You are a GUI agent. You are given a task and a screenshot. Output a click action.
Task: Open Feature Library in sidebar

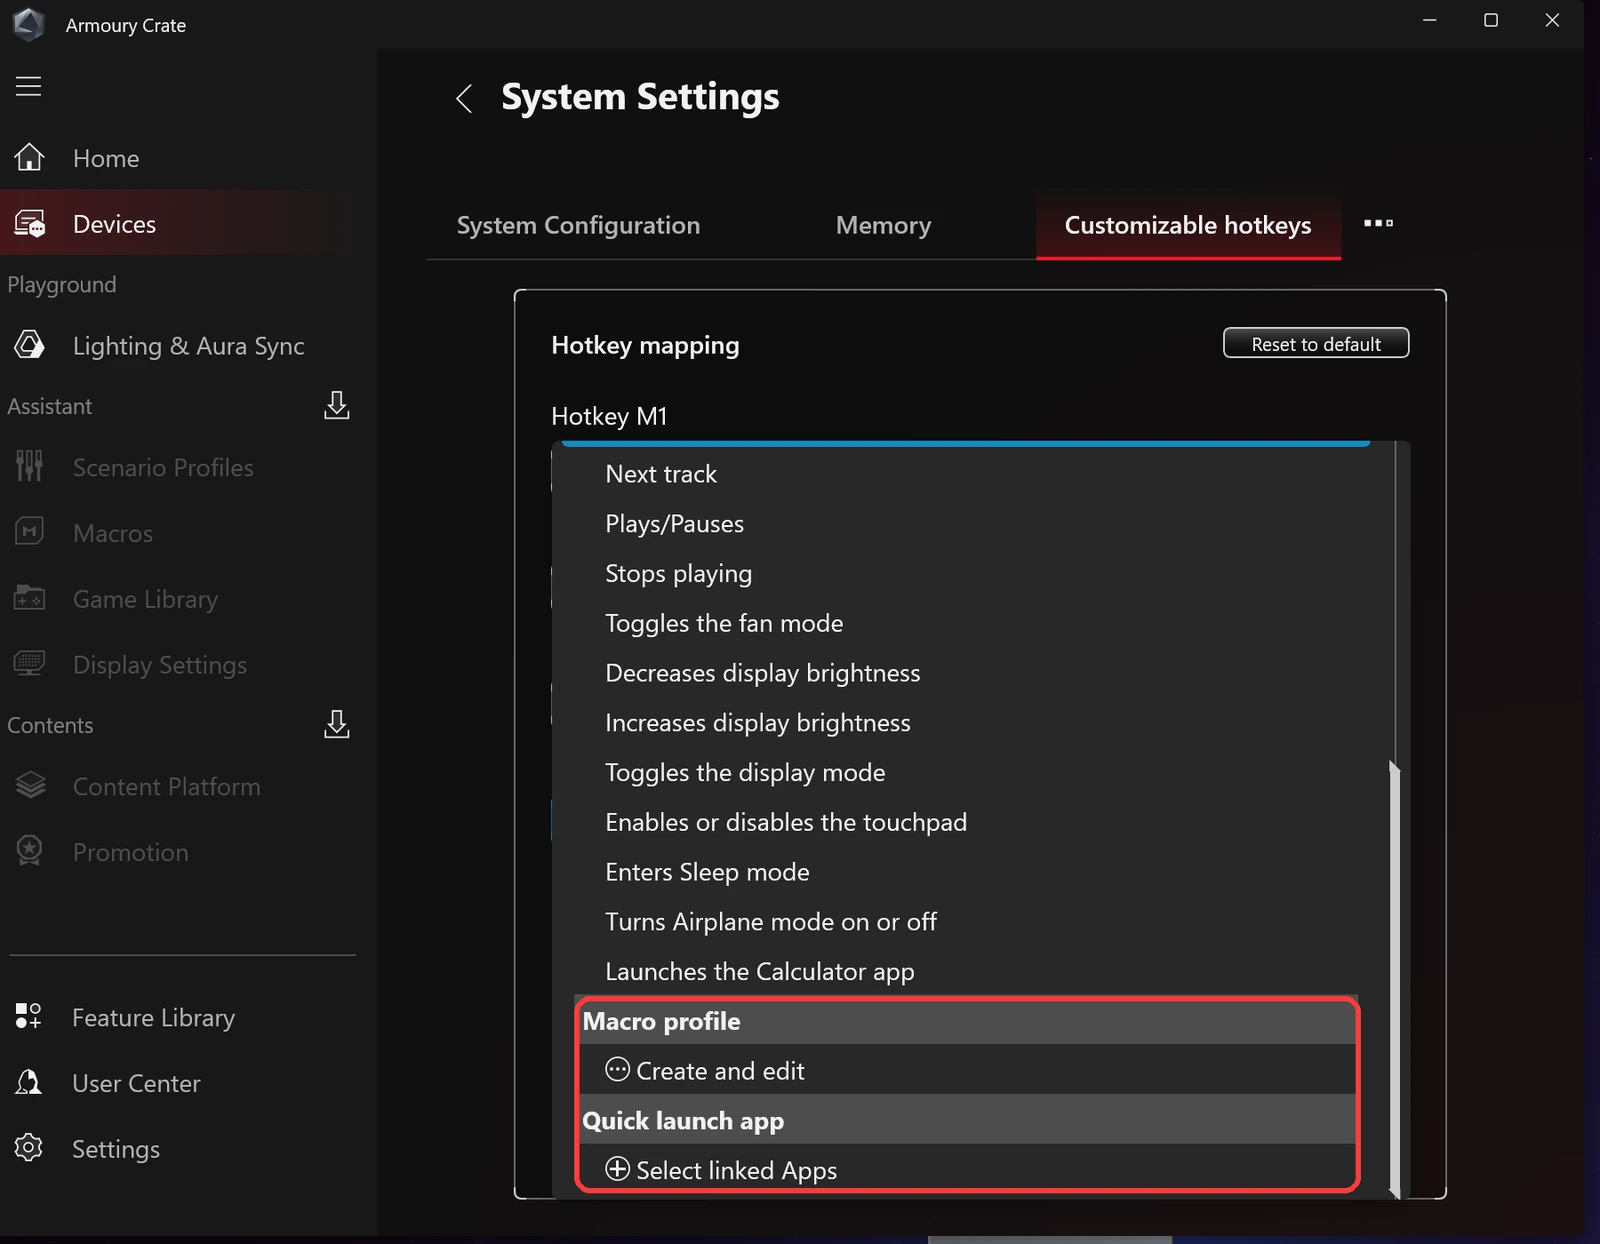point(153,1017)
